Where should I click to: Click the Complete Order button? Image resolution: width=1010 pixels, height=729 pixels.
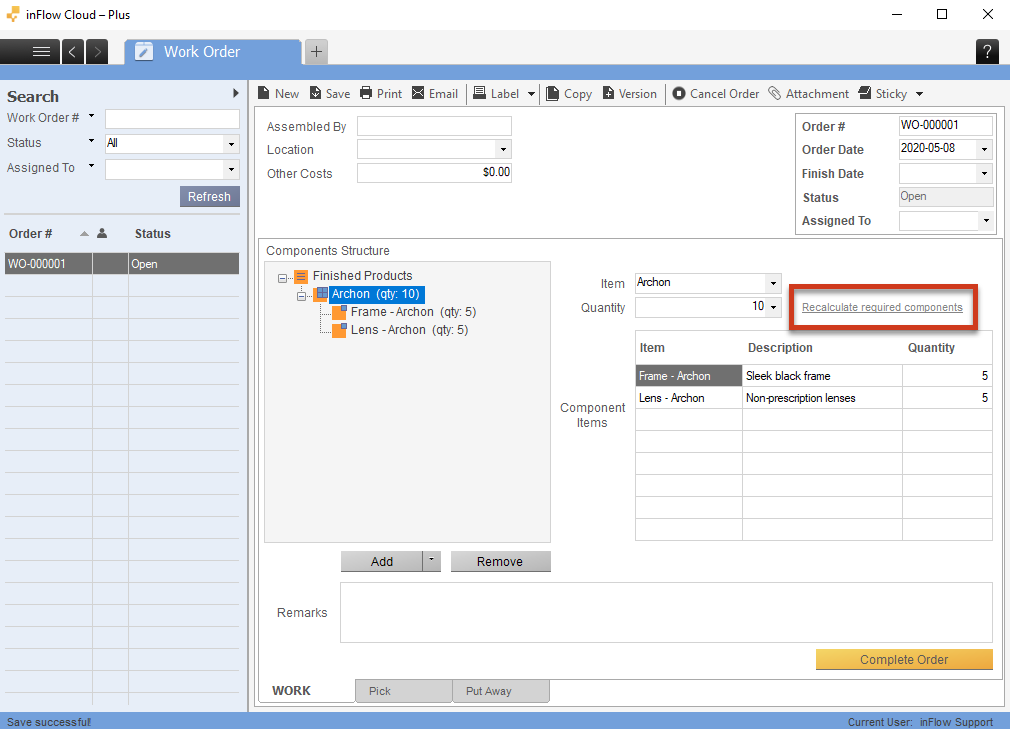click(904, 659)
